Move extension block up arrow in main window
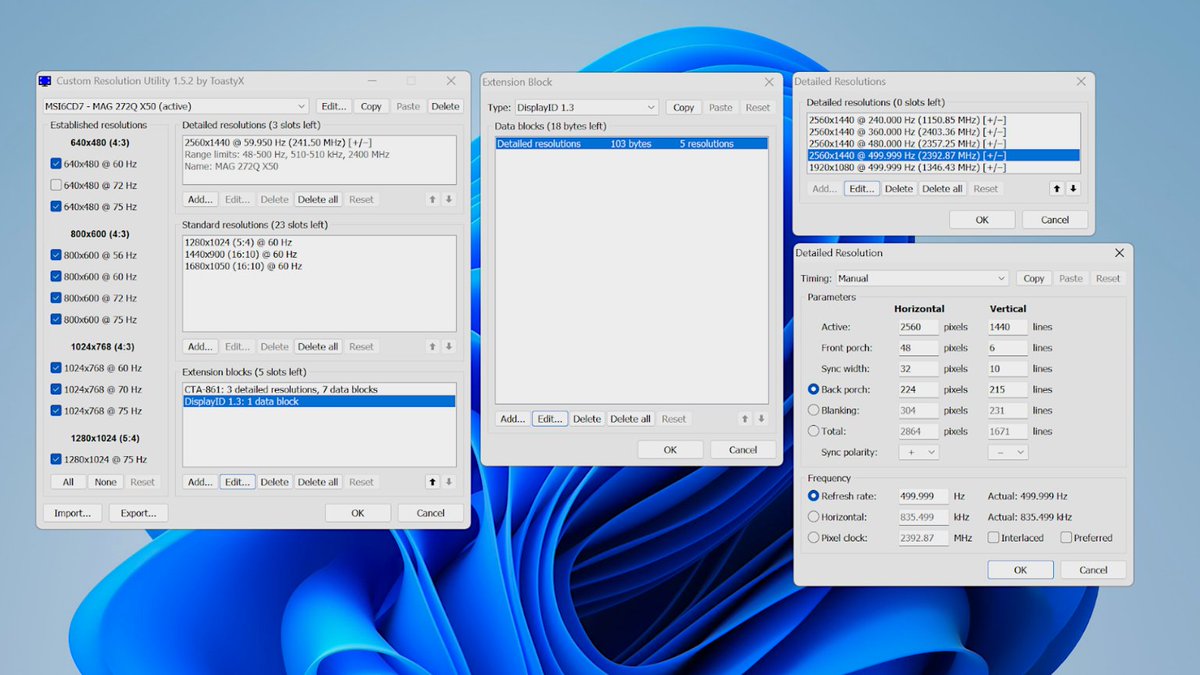Viewport: 1200px width, 675px height. pos(433,481)
